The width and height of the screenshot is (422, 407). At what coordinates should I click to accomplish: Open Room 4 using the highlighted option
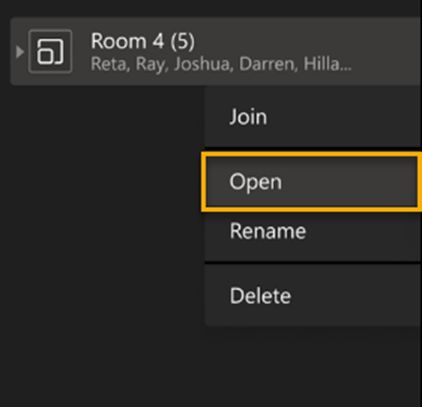click(x=311, y=182)
